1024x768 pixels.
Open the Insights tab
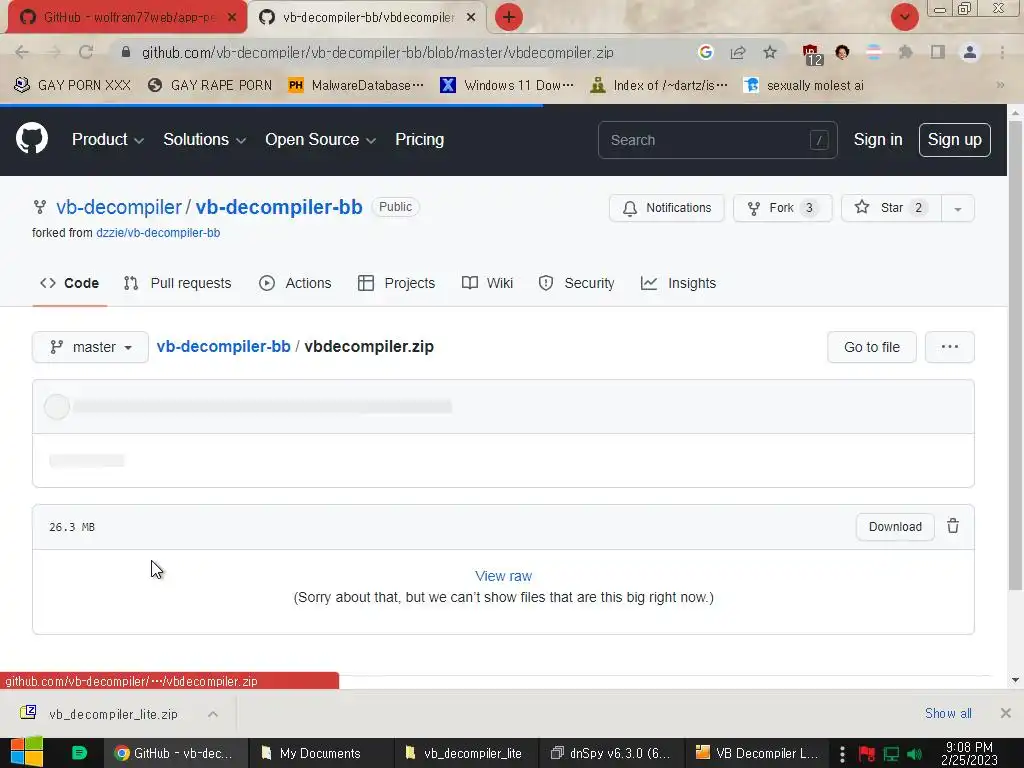click(679, 283)
